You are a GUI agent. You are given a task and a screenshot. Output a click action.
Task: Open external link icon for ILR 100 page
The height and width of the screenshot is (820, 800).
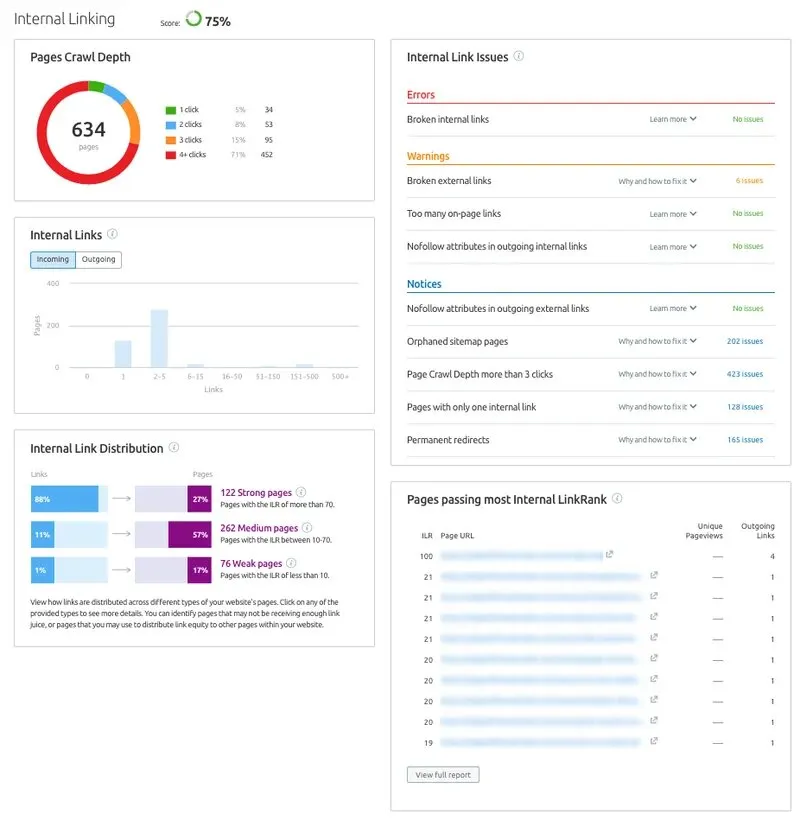609,554
